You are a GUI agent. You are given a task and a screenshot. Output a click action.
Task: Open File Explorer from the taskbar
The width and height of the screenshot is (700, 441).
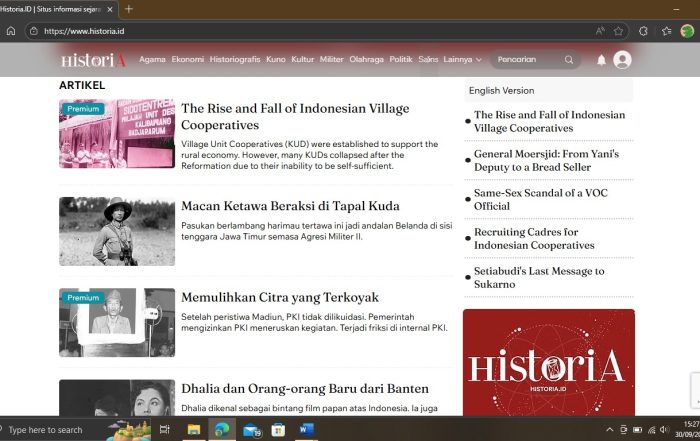[x=194, y=429]
